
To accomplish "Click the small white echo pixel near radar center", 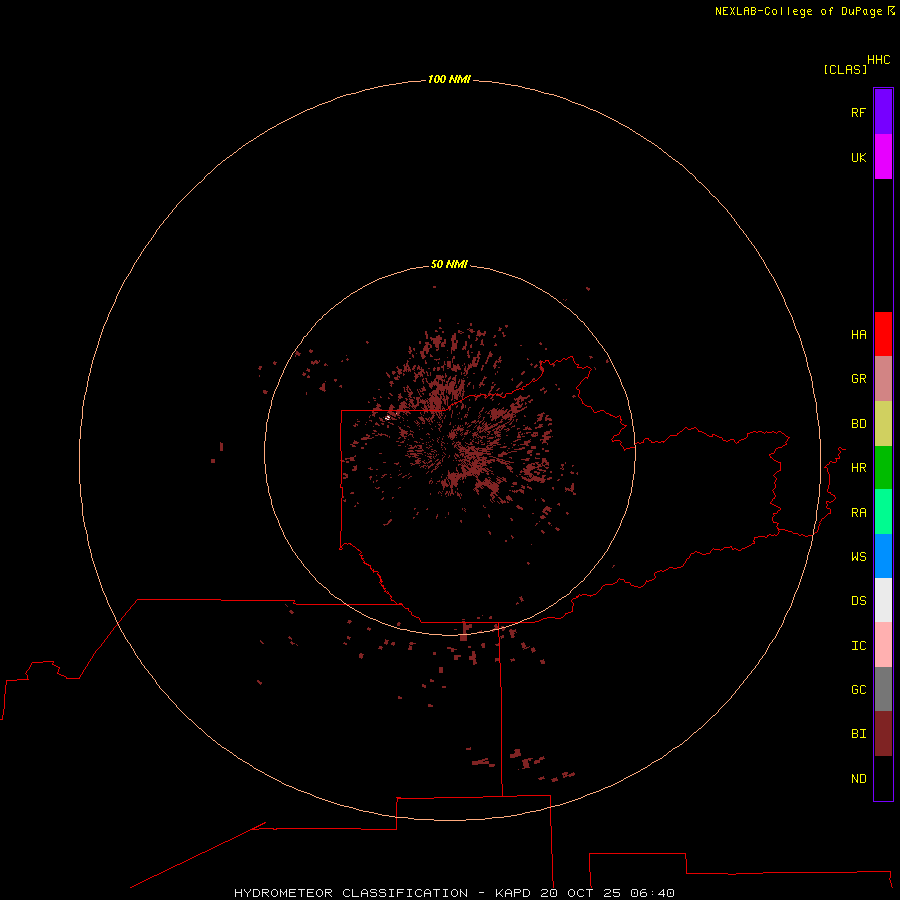I will point(387,418).
